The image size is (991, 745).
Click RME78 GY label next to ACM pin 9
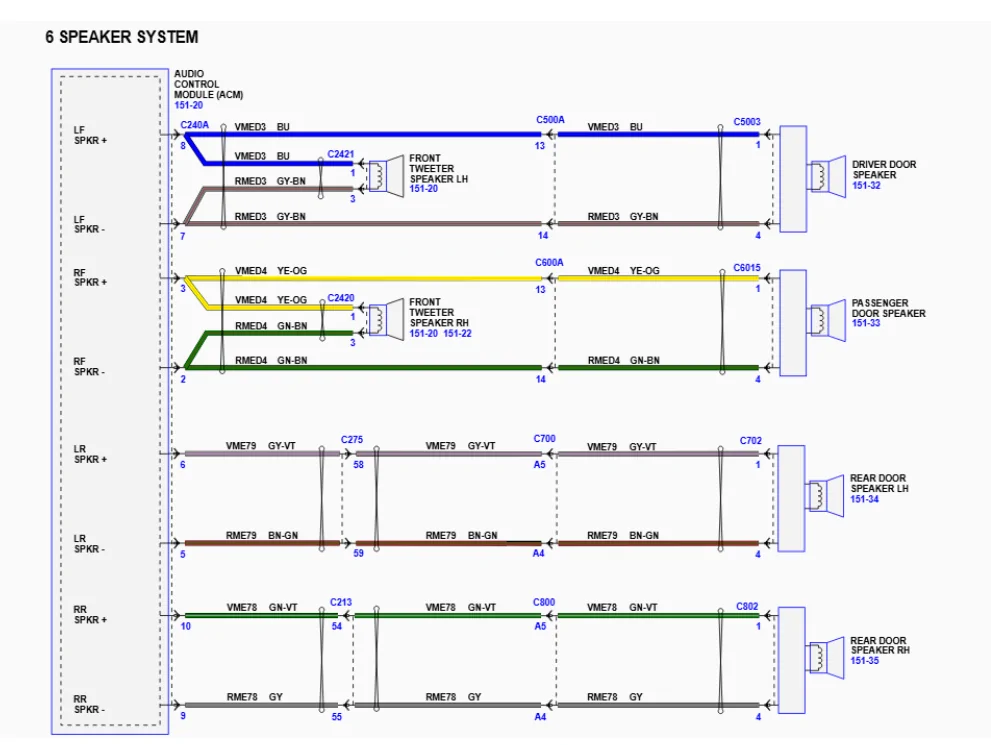point(255,698)
